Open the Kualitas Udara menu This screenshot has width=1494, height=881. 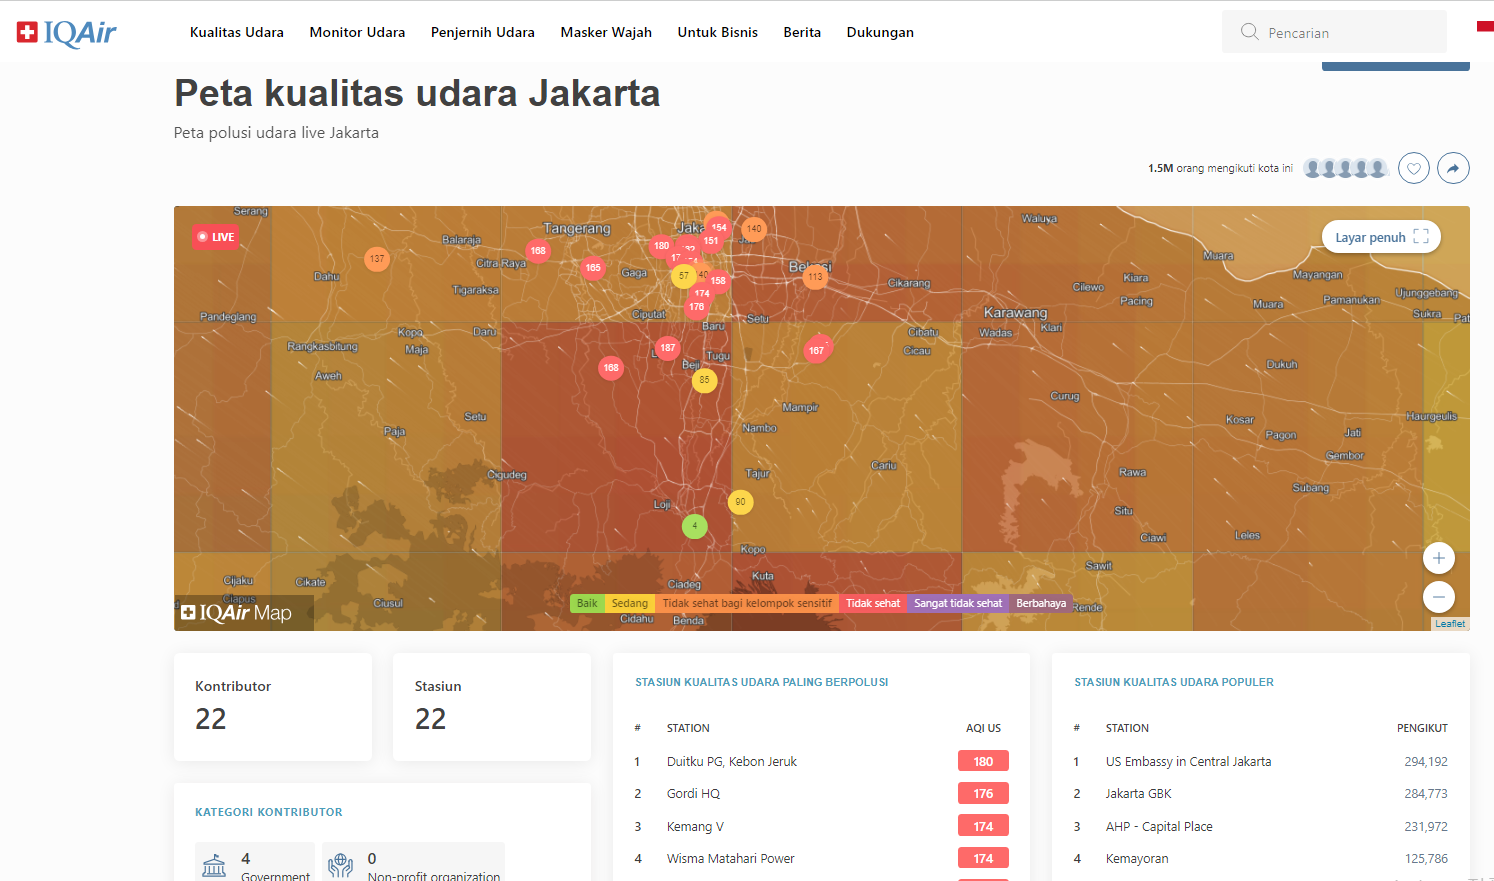point(237,32)
